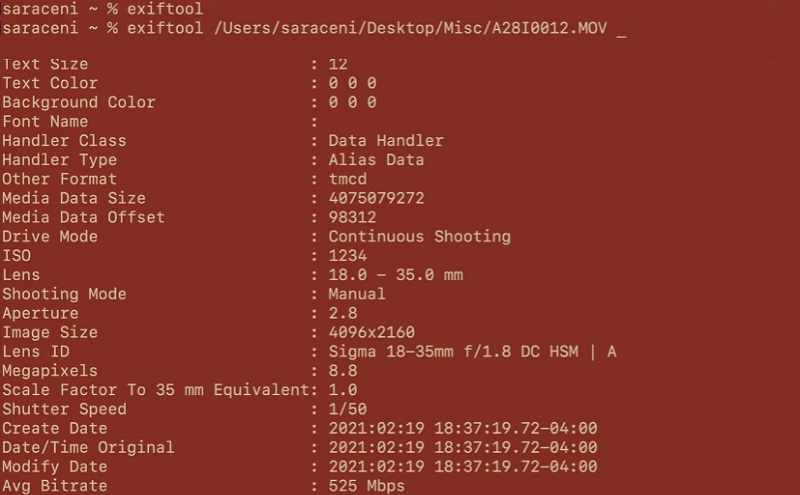Click the Modify Date timestamp value
This screenshot has width=800, height=495.
(x=462, y=466)
